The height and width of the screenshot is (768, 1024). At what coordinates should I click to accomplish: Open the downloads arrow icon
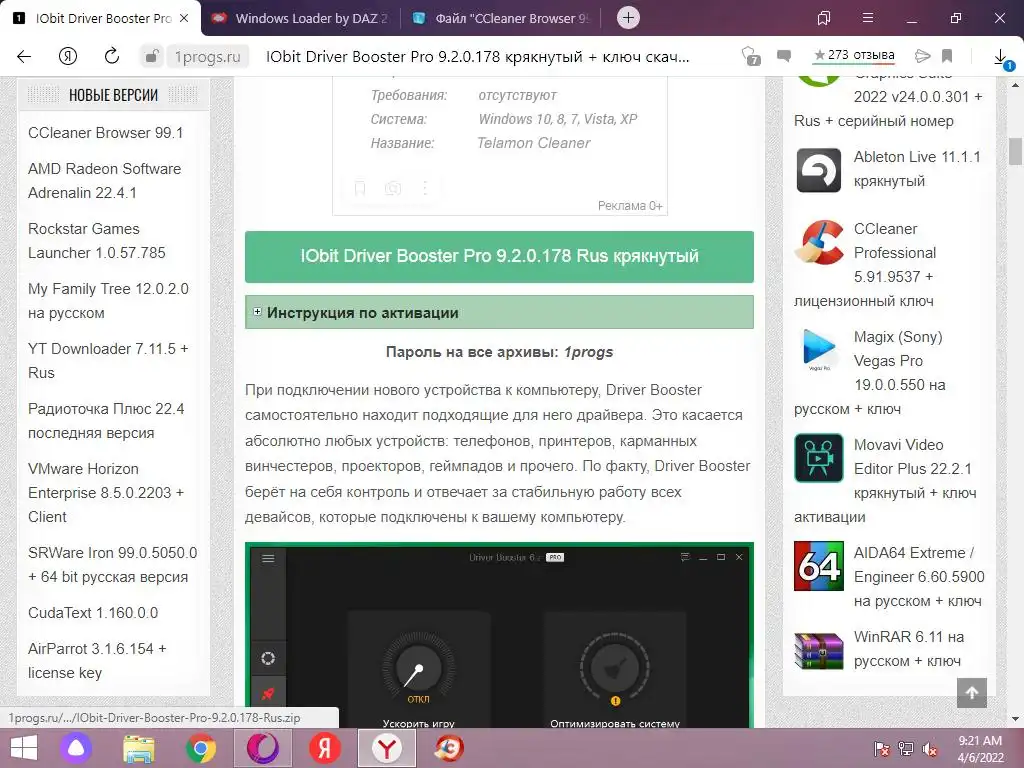pyautogui.click(x=1000, y=57)
